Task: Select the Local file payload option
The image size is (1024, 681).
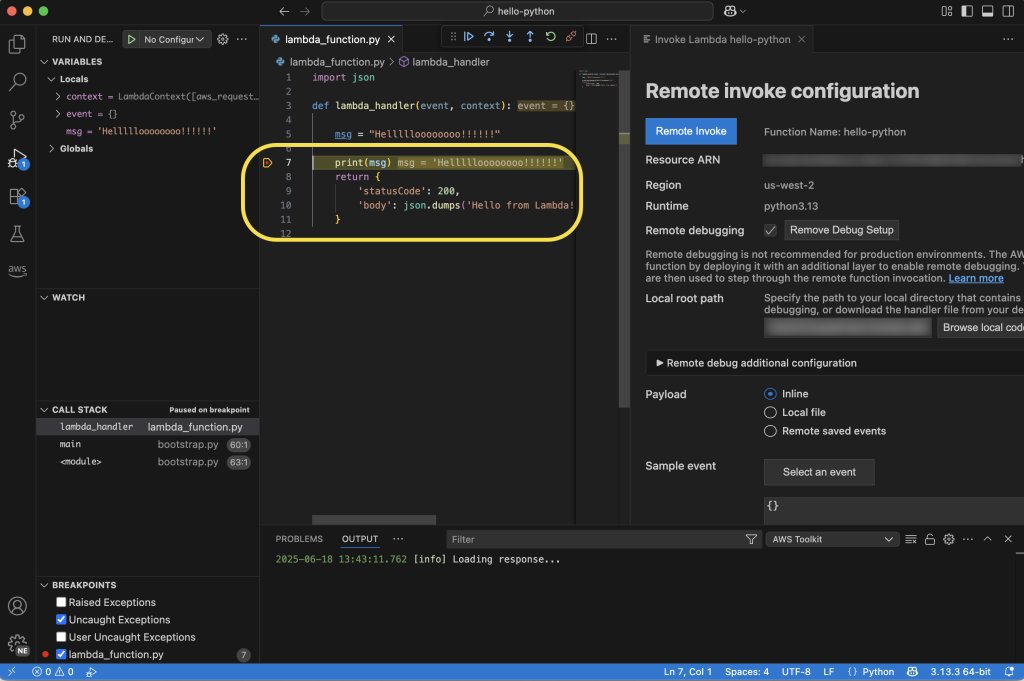Action: coord(770,412)
